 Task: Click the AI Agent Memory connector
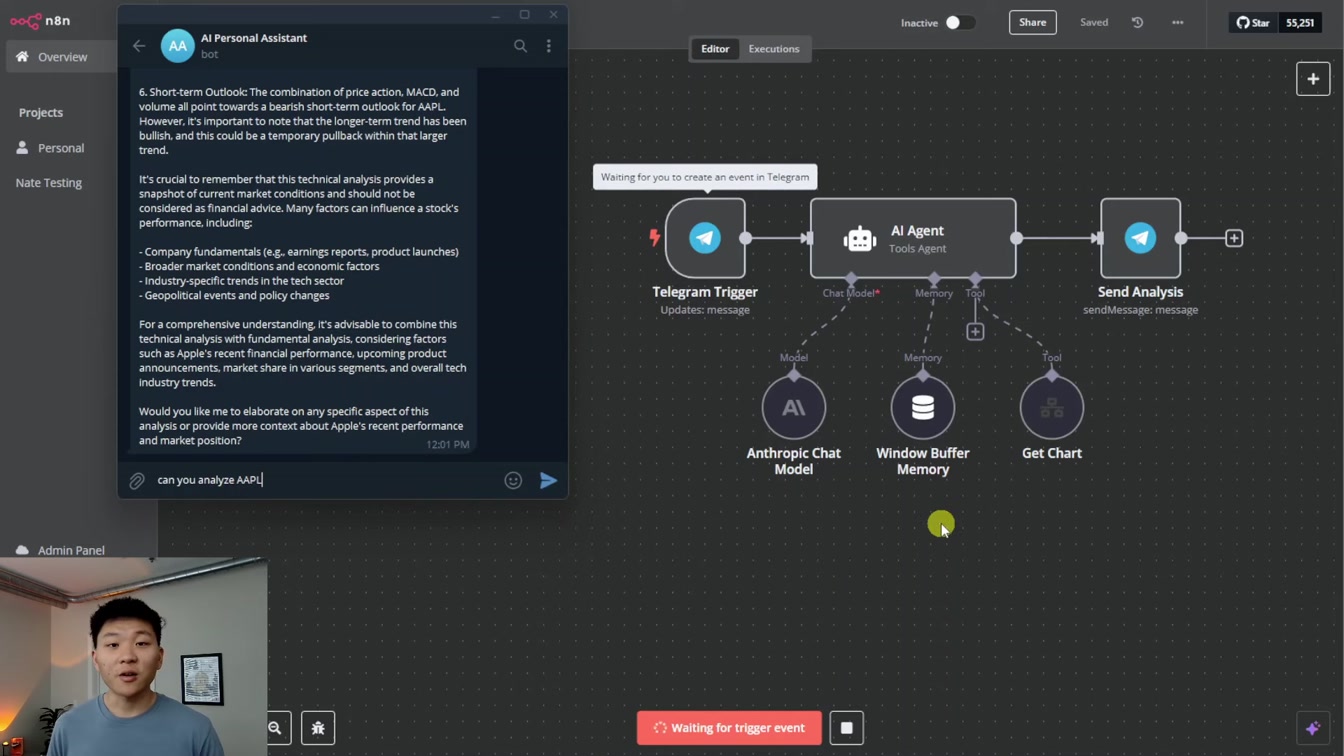[x=934, y=278]
